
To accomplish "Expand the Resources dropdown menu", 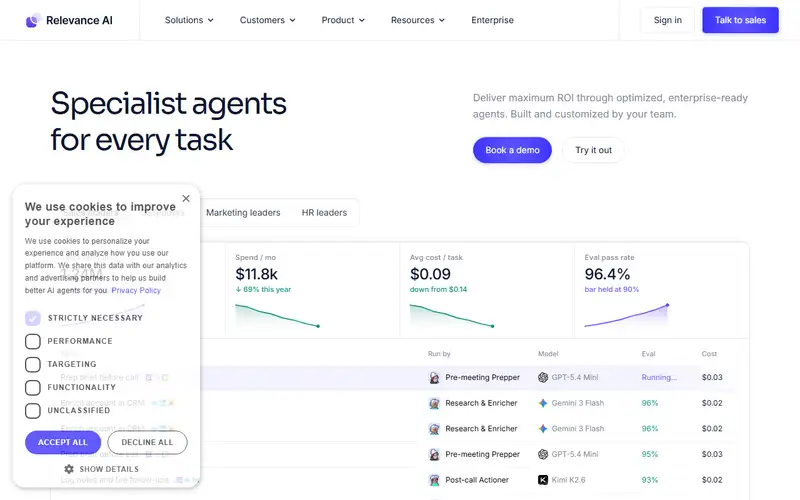I will point(418,20).
